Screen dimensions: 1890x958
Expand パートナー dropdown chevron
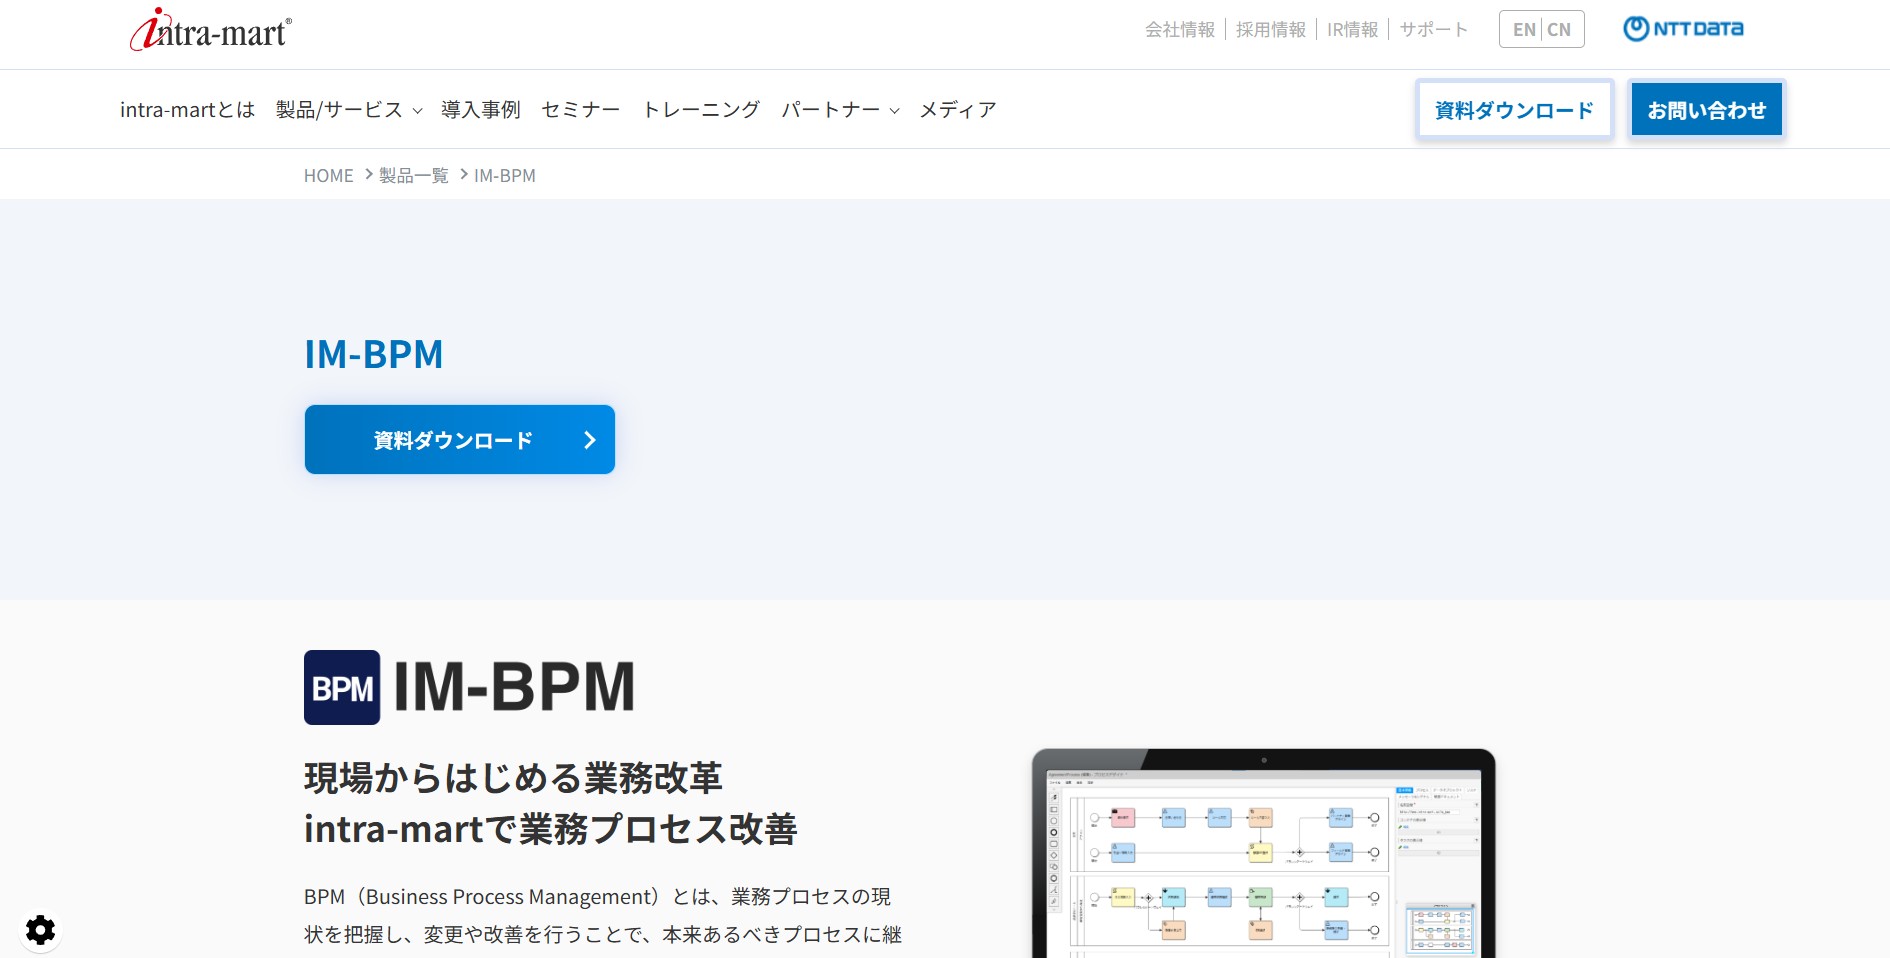(895, 111)
